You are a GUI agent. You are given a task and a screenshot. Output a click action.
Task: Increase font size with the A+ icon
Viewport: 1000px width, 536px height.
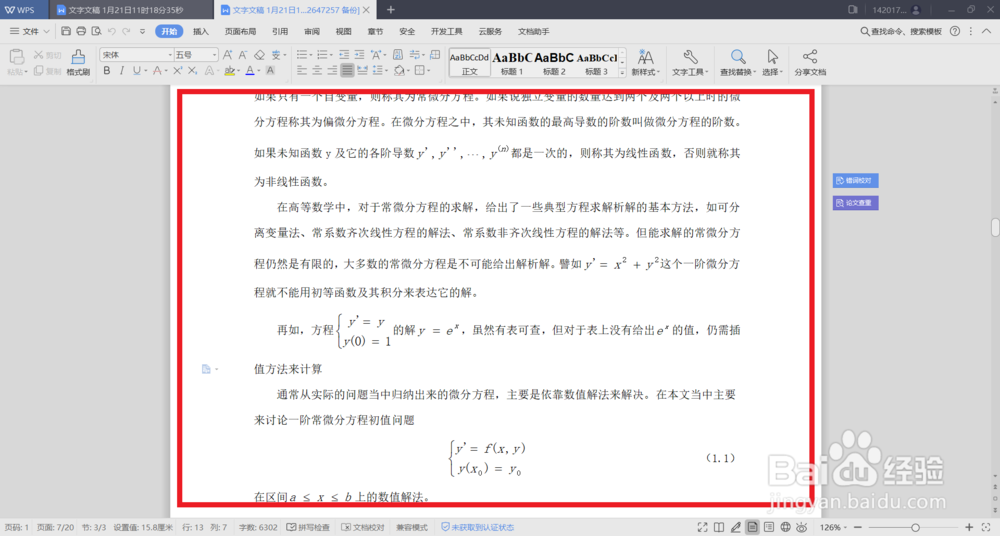227,55
